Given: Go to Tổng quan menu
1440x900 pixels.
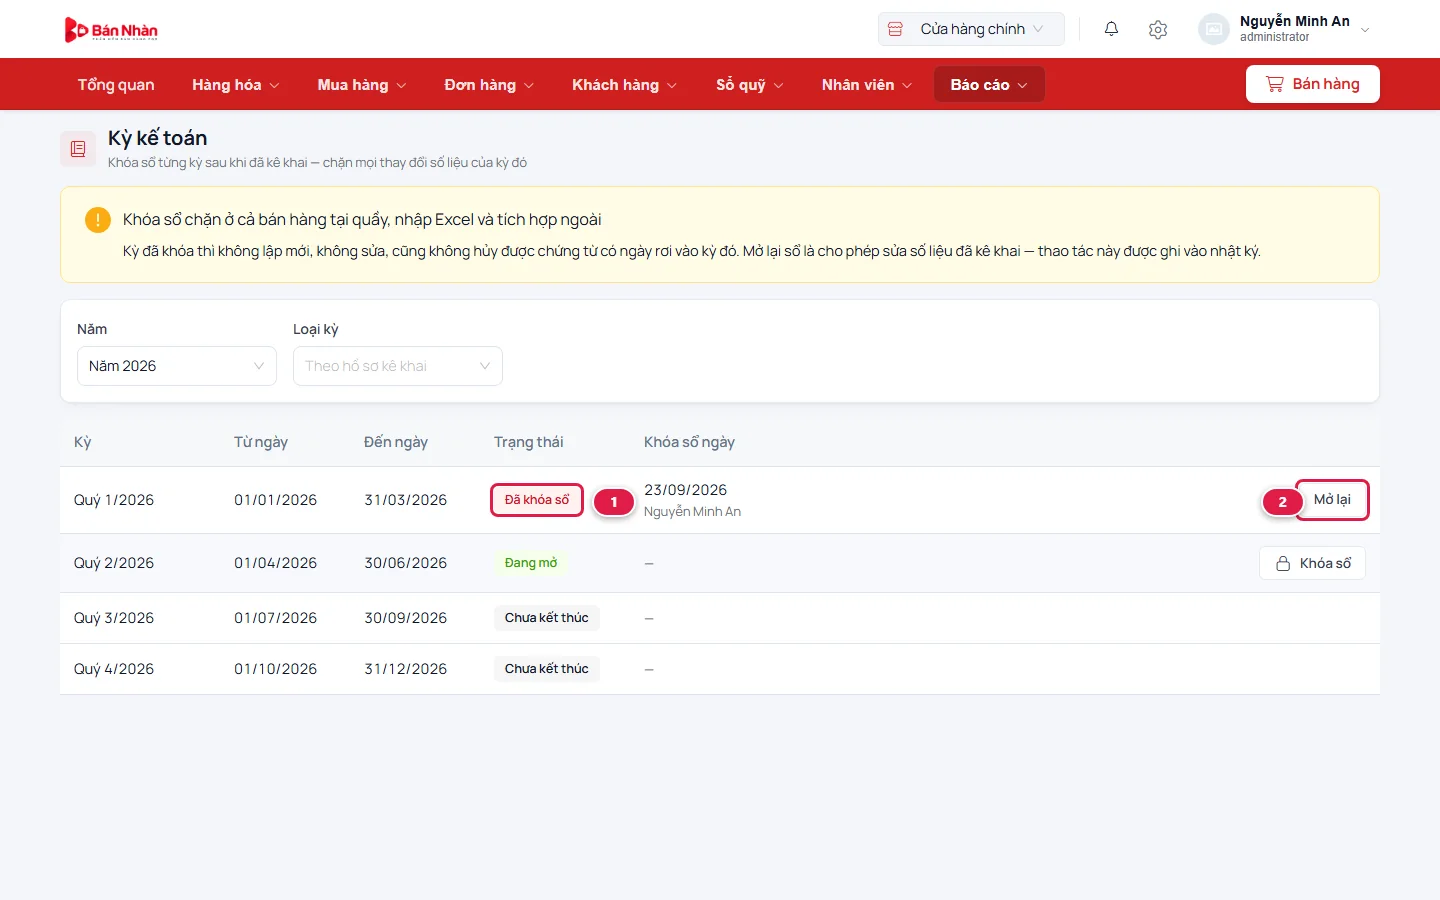Looking at the screenshot, I should click(x=116, y=85).
